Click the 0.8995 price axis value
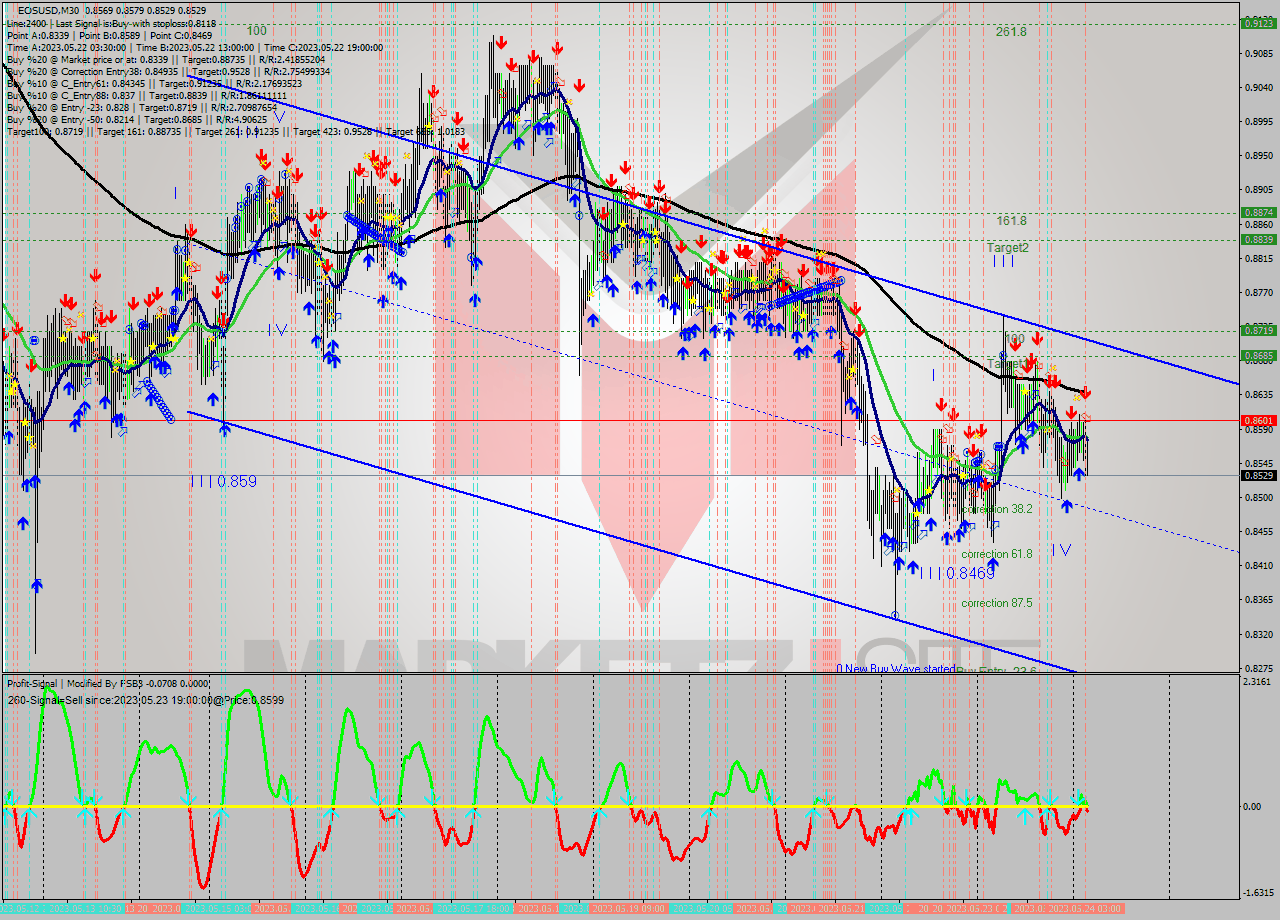Screen dimensions: 1280x920 (1257, 122)
